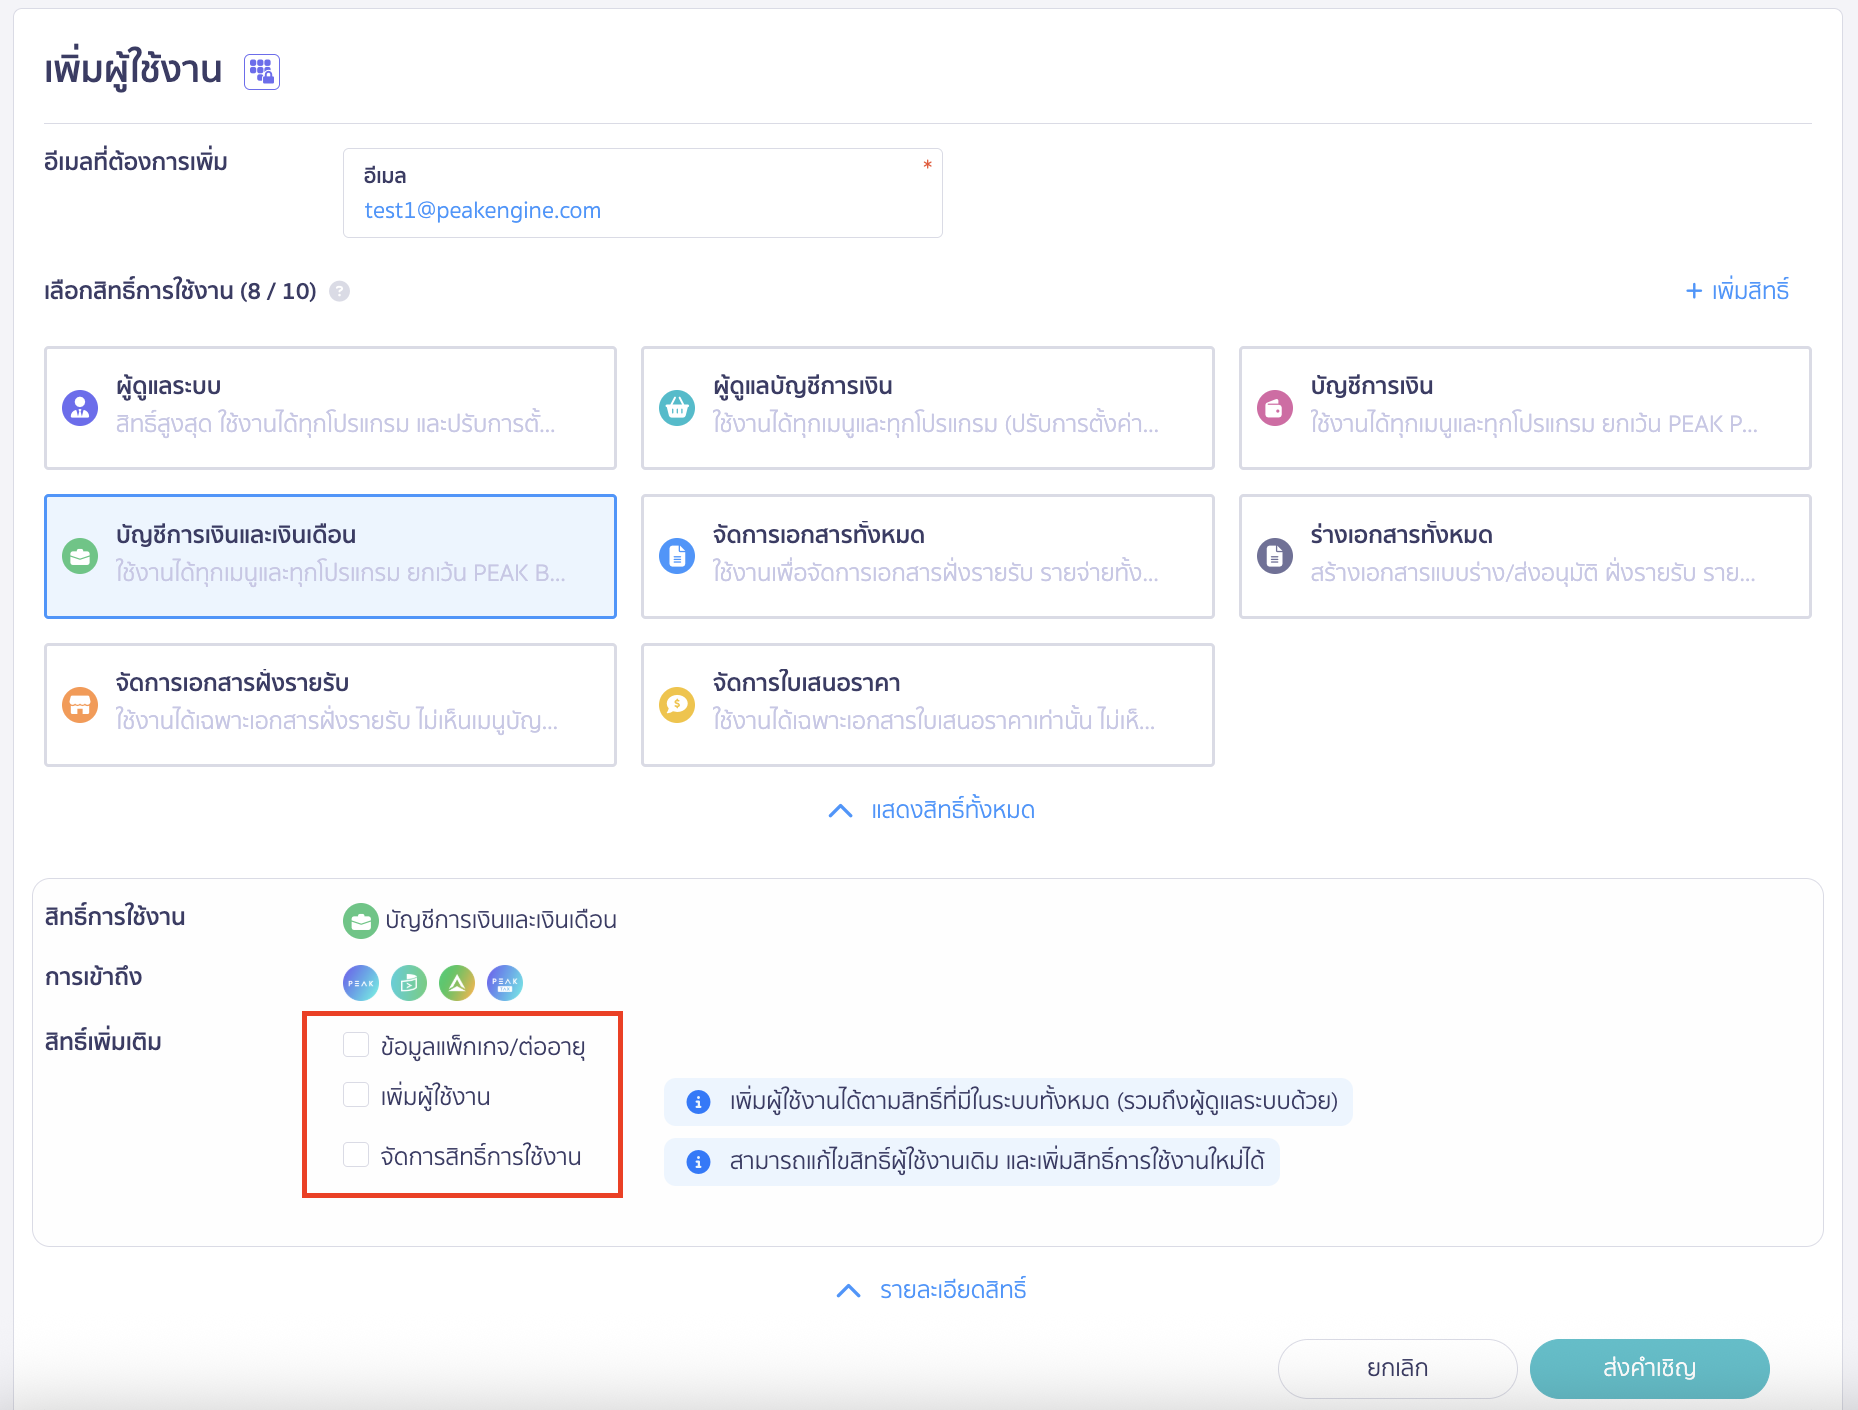Click the teal basket ผู้ดูแลบัญชีการเงิน icon
This screenshot has width=1858, height=1410.
(677, 408)
